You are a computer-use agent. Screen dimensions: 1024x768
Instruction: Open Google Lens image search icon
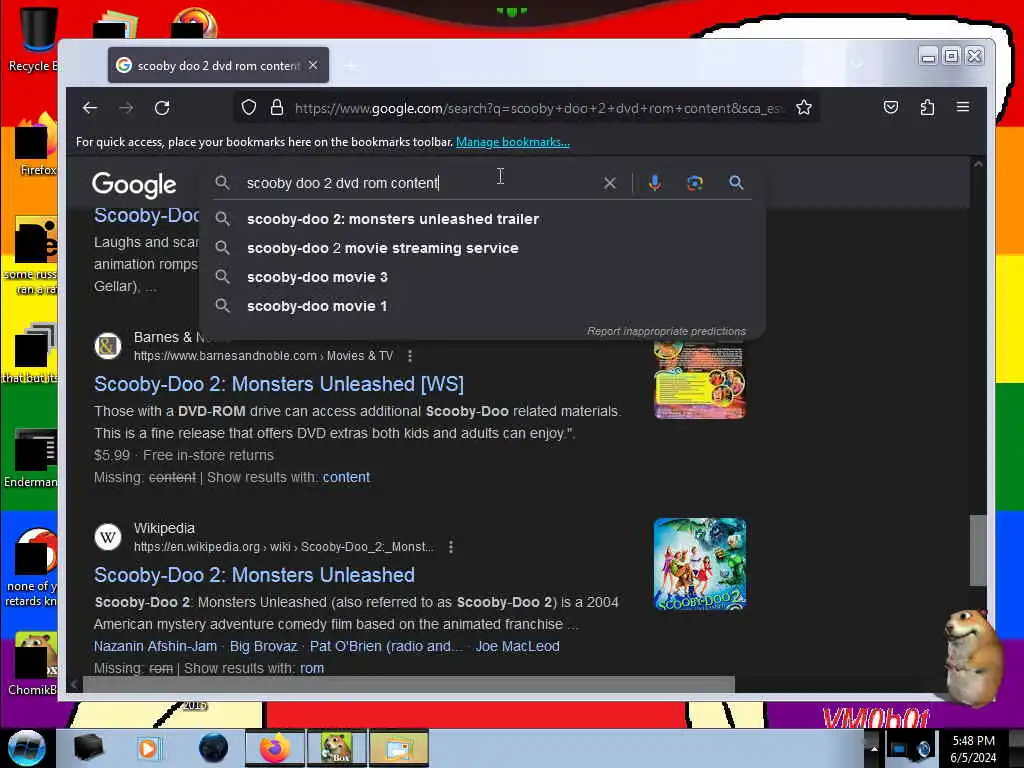(x=695, y=183)
